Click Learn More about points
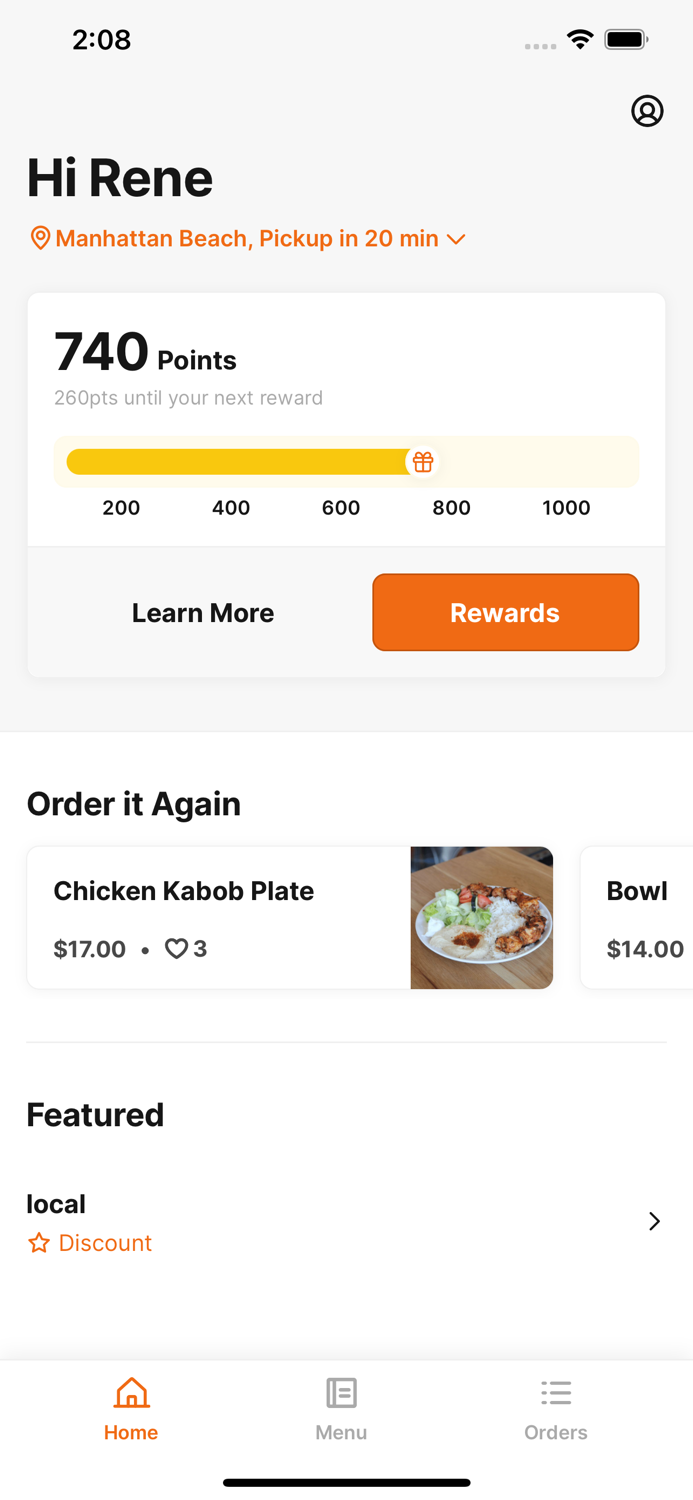 (203, 612)
